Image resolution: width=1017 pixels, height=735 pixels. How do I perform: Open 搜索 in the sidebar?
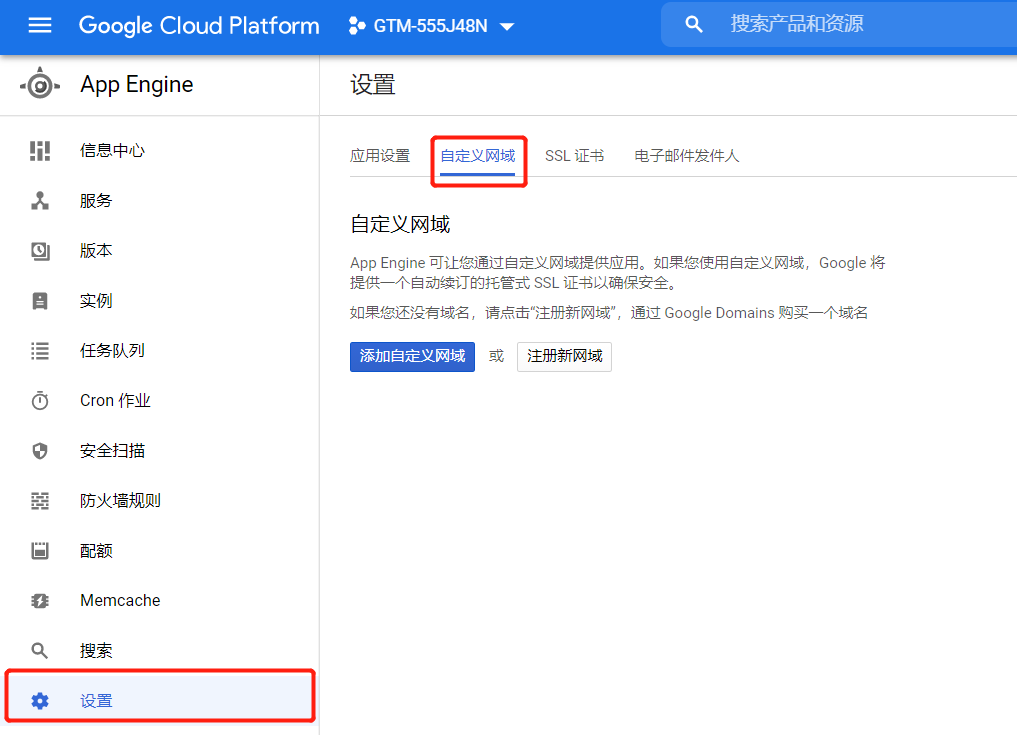tap(160, 651)
